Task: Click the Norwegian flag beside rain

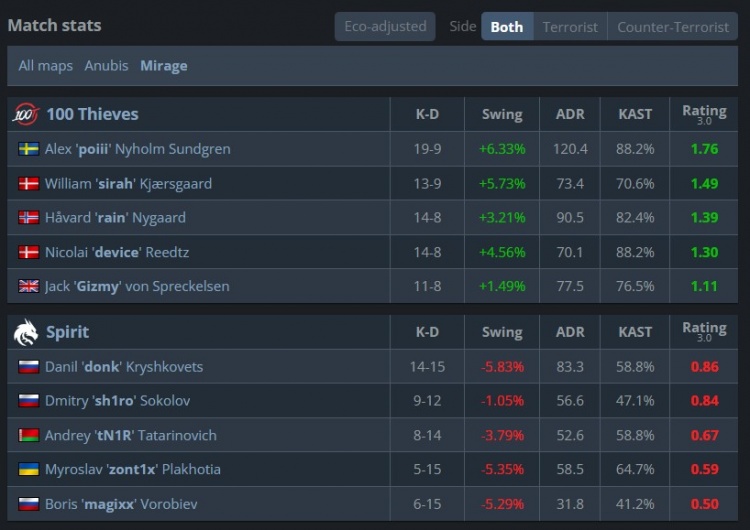Action: (x=29, y=218)
